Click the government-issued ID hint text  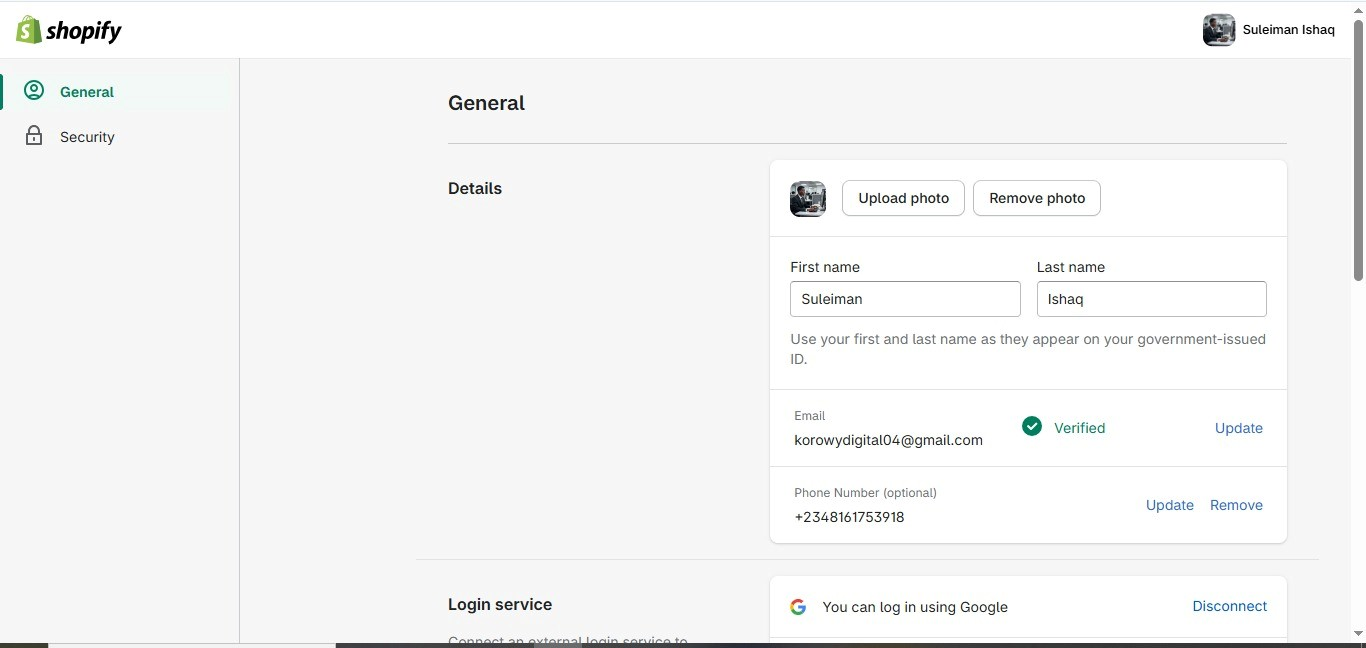1028,349
